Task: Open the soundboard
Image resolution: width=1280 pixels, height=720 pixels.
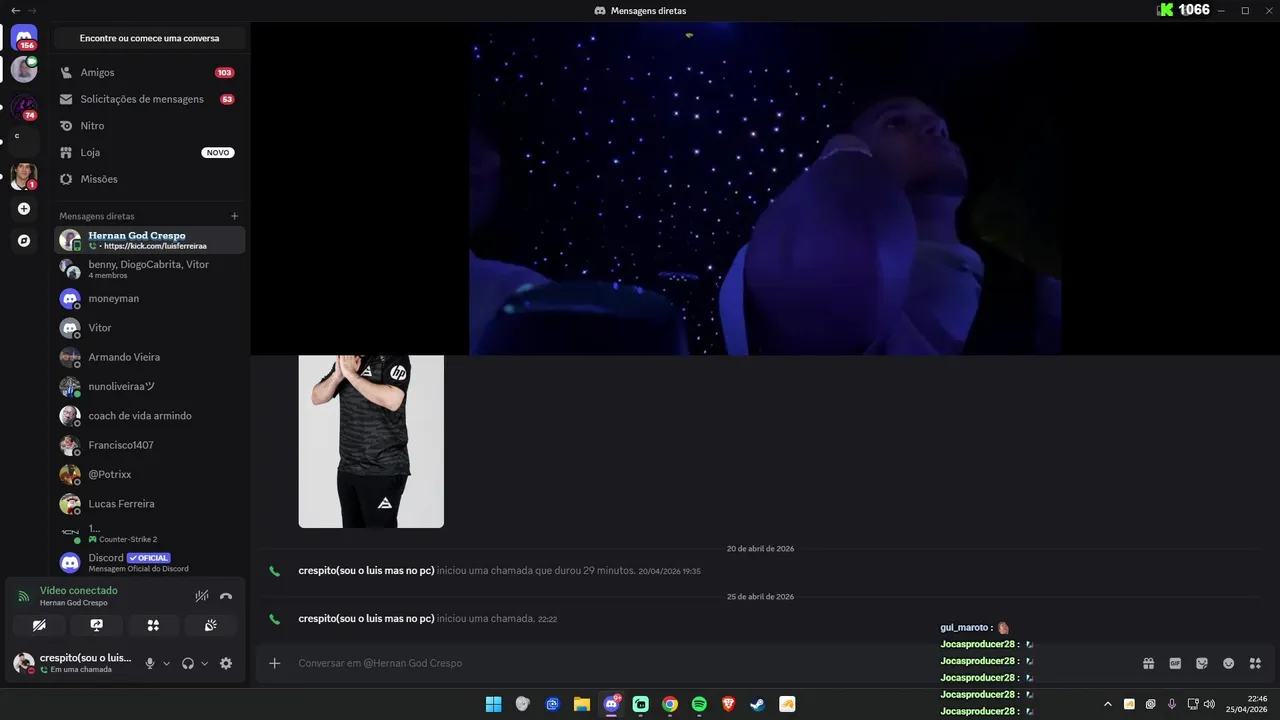Action: click(x=210, y=625)
